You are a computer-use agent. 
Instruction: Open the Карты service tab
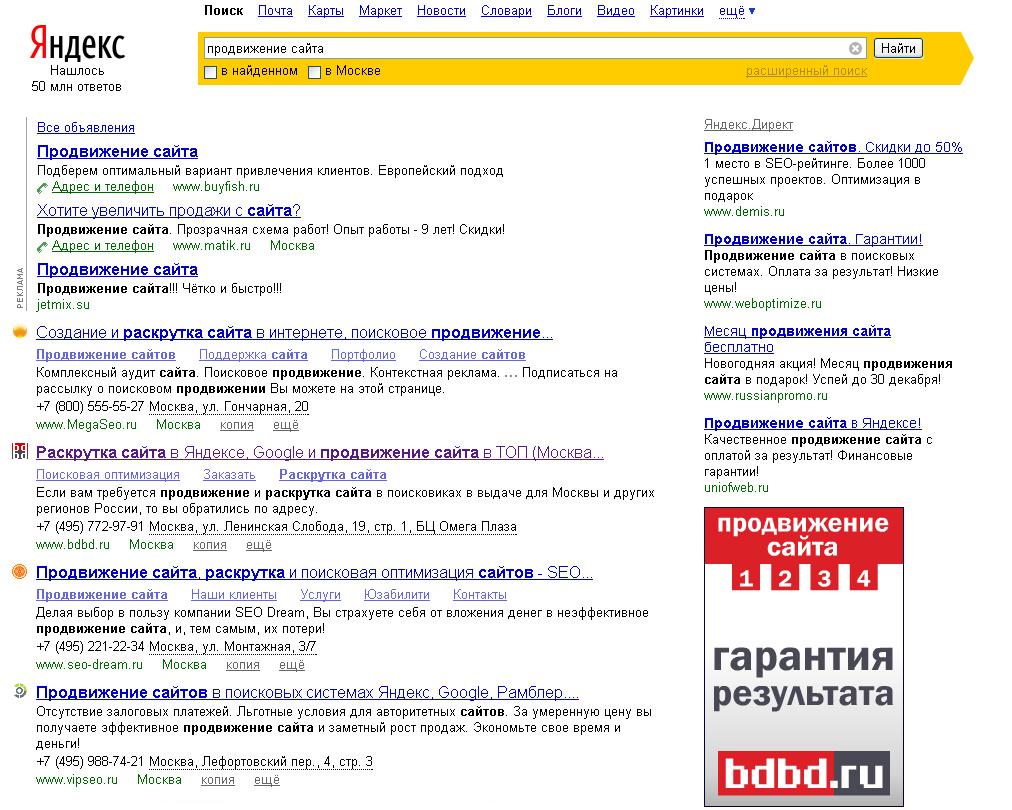pyautogui.click(x=326, y=11)
